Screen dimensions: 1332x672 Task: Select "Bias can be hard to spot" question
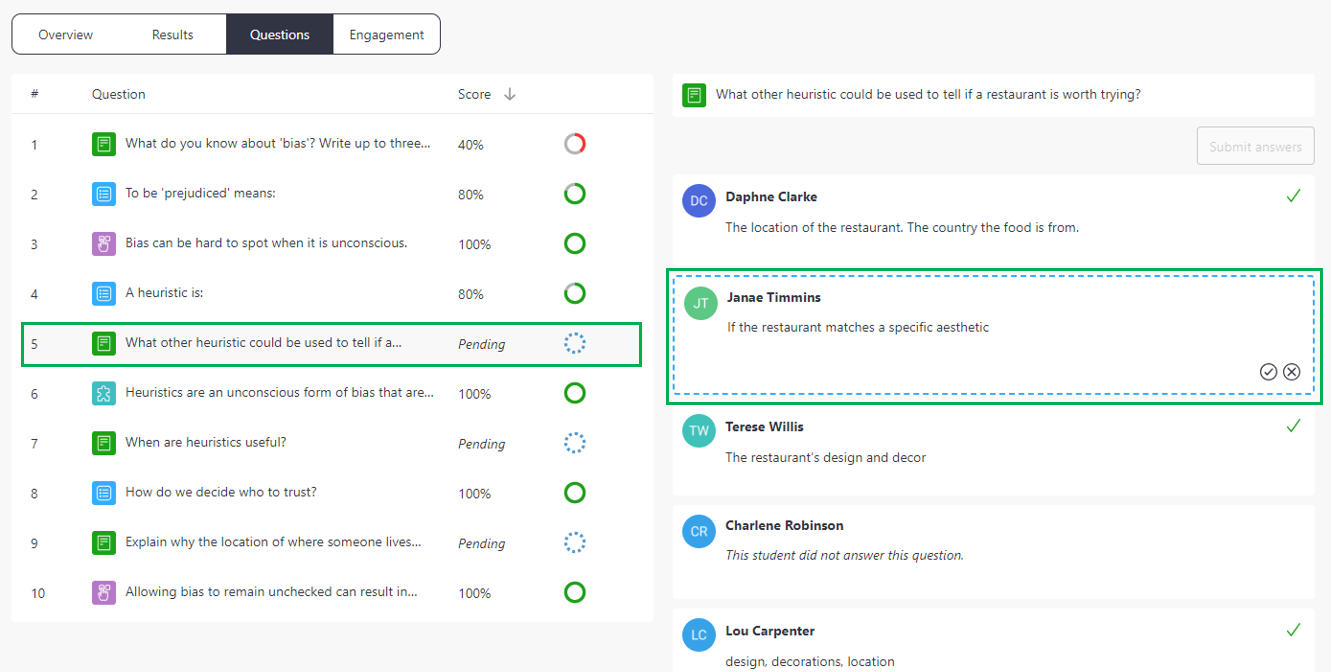click(x=266, y=243)
